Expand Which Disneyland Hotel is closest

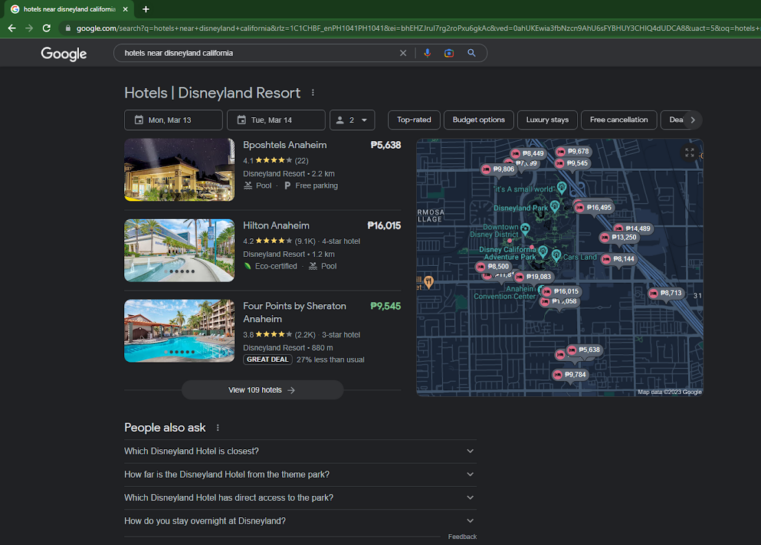300,451
